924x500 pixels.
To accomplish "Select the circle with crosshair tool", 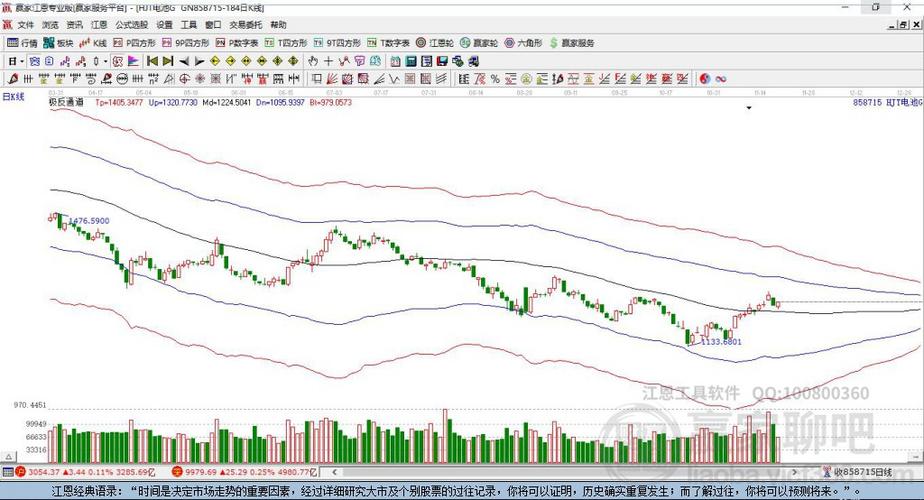I will tap(184, 79).
